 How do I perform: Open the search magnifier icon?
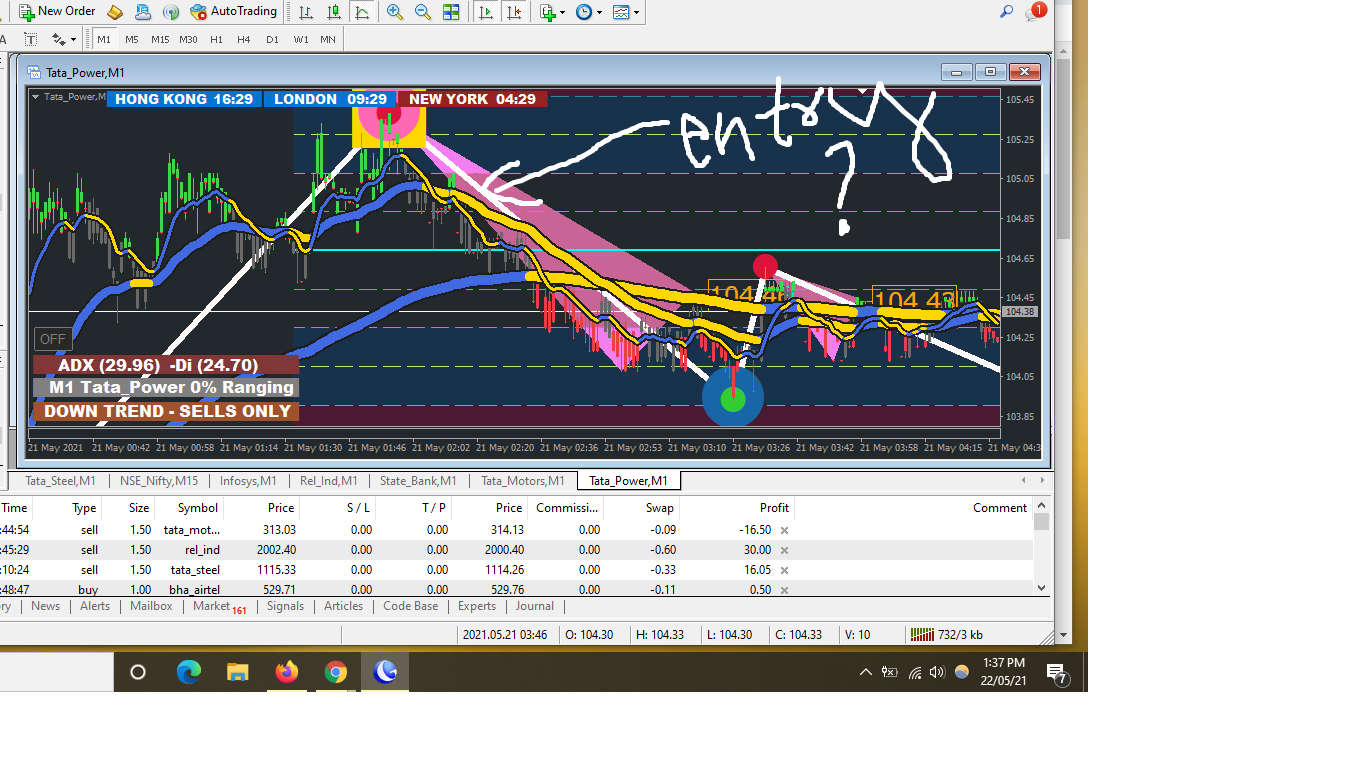[x=1006, y=12]
